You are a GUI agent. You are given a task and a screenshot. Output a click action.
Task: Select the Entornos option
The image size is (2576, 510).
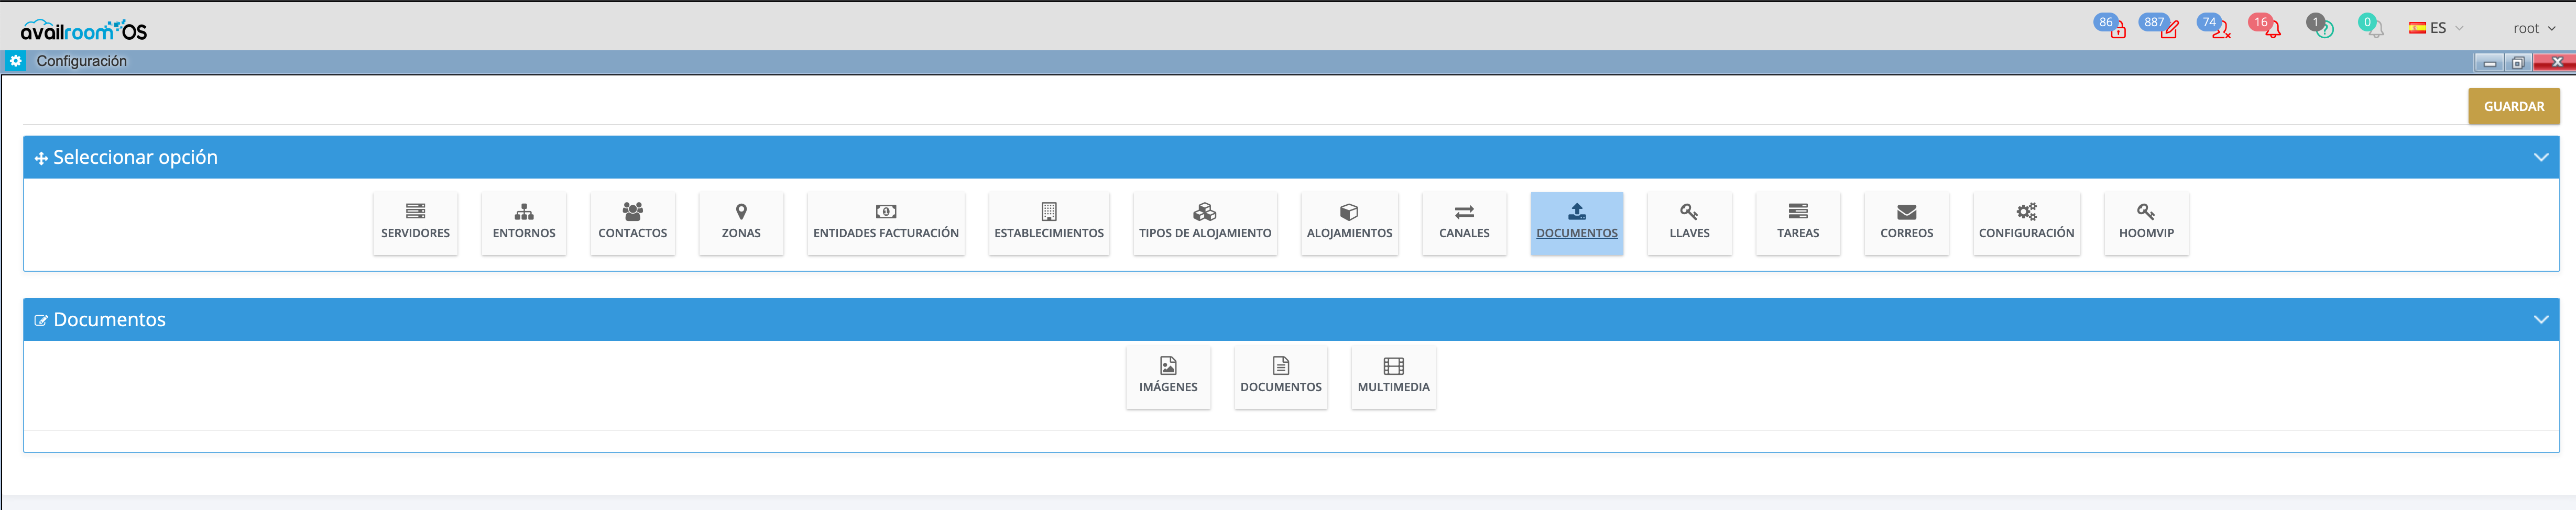tap(524, 222)
